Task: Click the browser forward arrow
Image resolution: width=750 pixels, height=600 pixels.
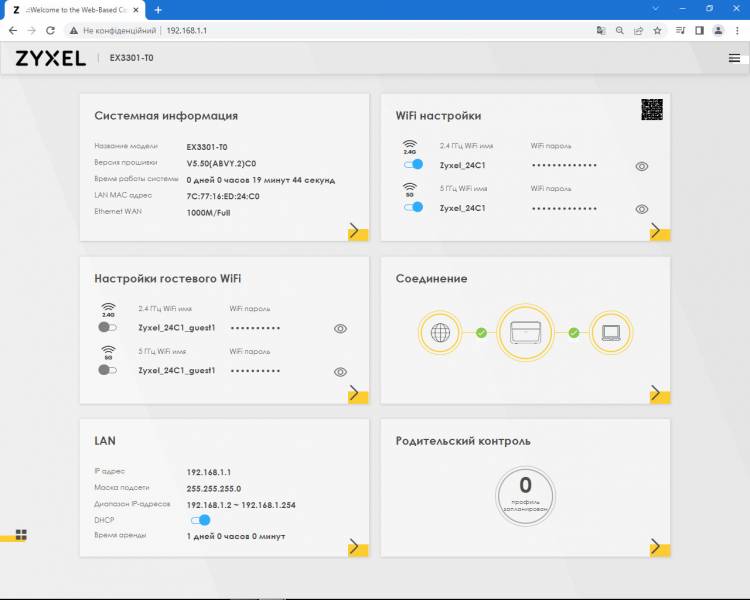Action: point(32,30)
